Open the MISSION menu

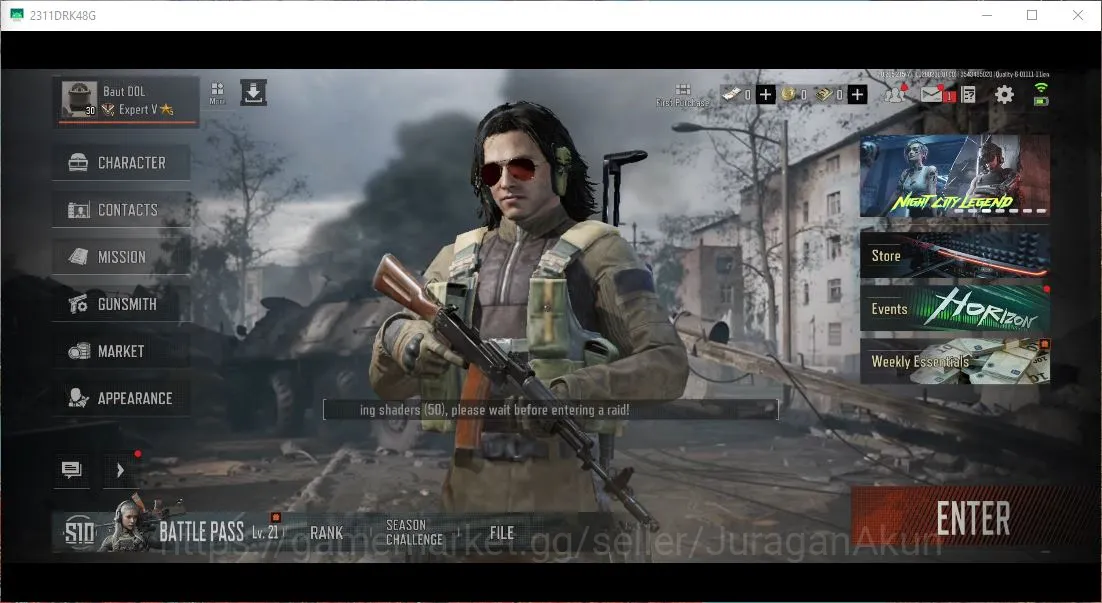click(x=121, y=257)
